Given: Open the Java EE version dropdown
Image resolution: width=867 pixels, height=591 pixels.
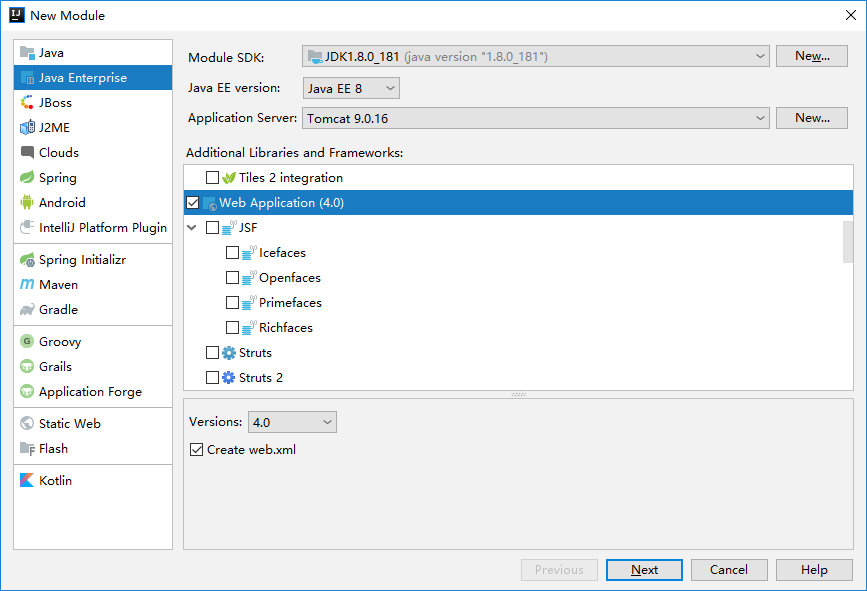Looking at the screenshot, I should (x=351, y=88).
